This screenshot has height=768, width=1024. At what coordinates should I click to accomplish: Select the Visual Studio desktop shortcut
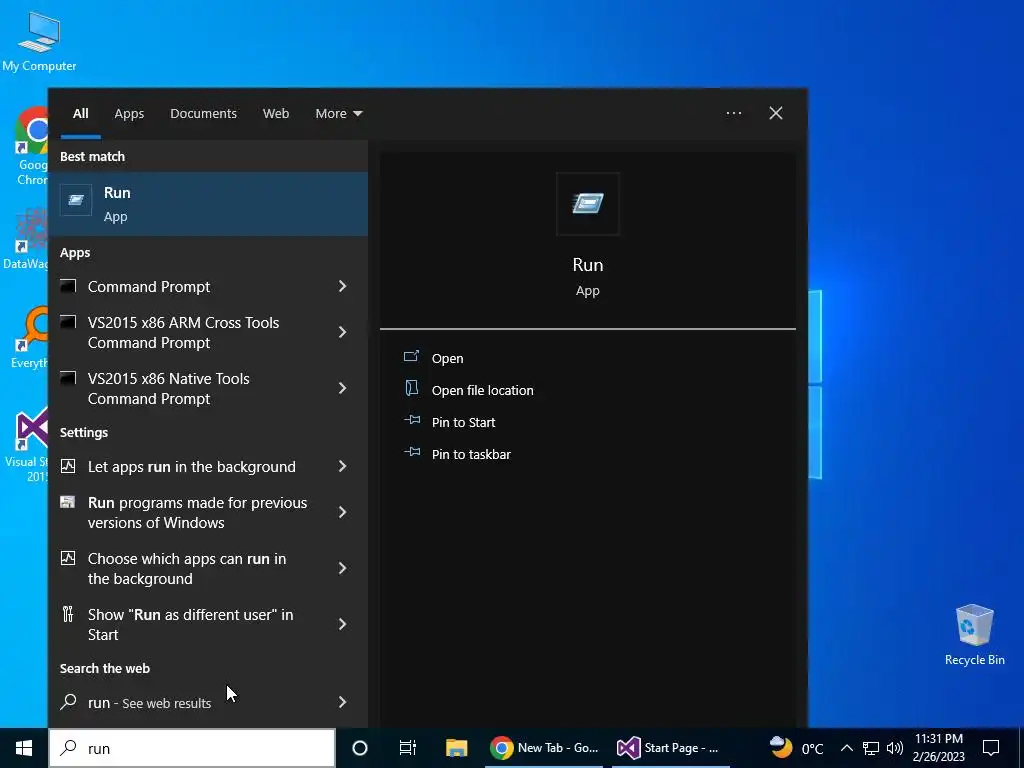pos(27,444)
